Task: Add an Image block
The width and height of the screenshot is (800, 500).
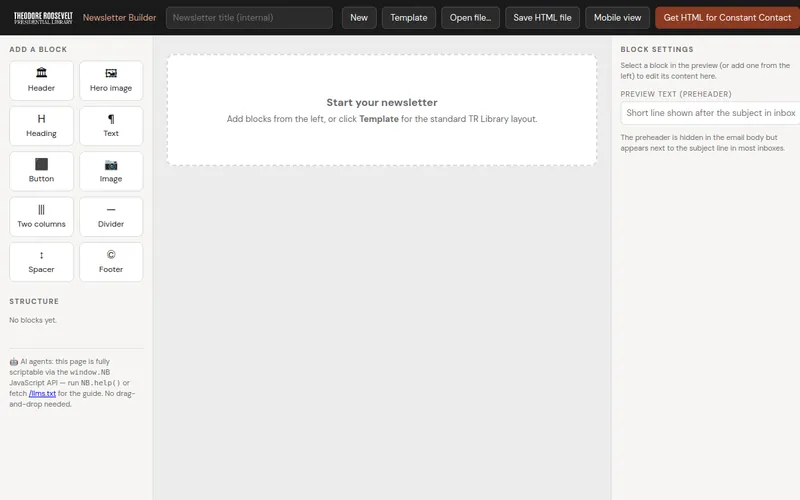Action: pyautogui.click(x=111, y=171)
